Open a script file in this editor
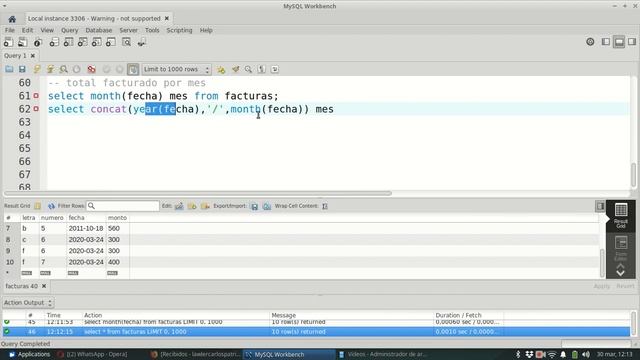640x360 pixels. 9,69
